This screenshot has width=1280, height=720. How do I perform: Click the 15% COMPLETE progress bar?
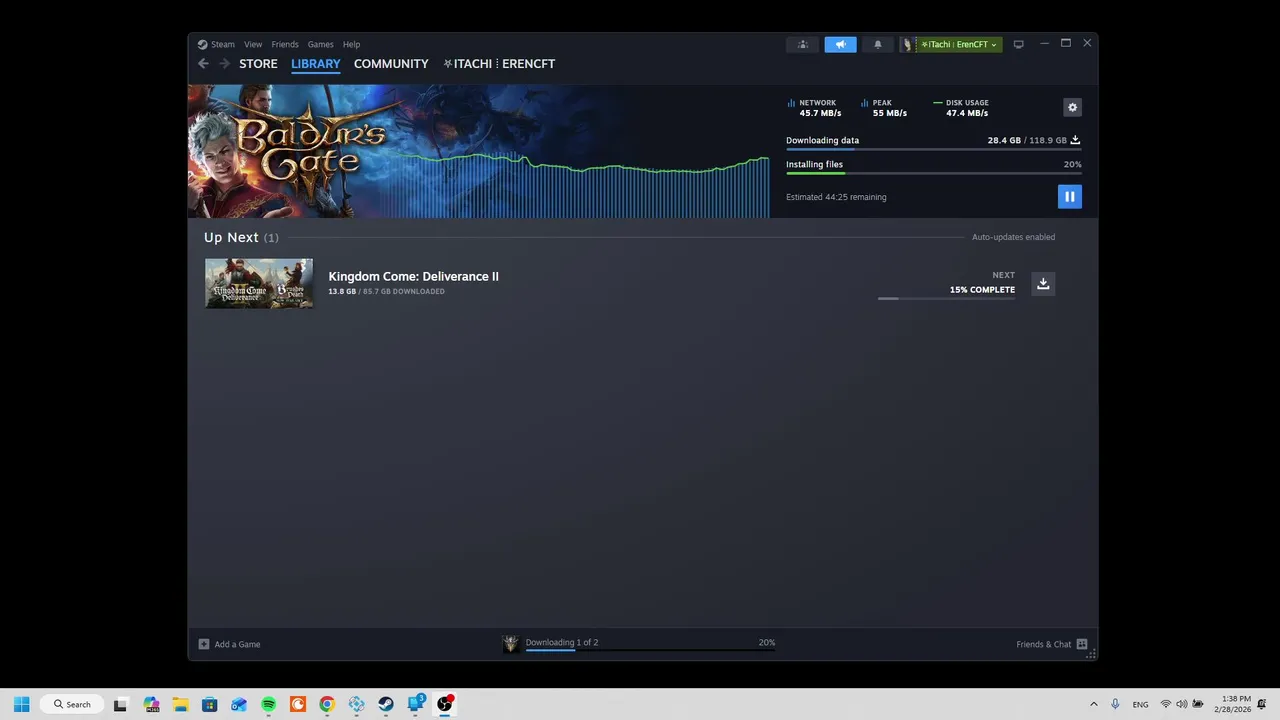(x=946, y=298)
